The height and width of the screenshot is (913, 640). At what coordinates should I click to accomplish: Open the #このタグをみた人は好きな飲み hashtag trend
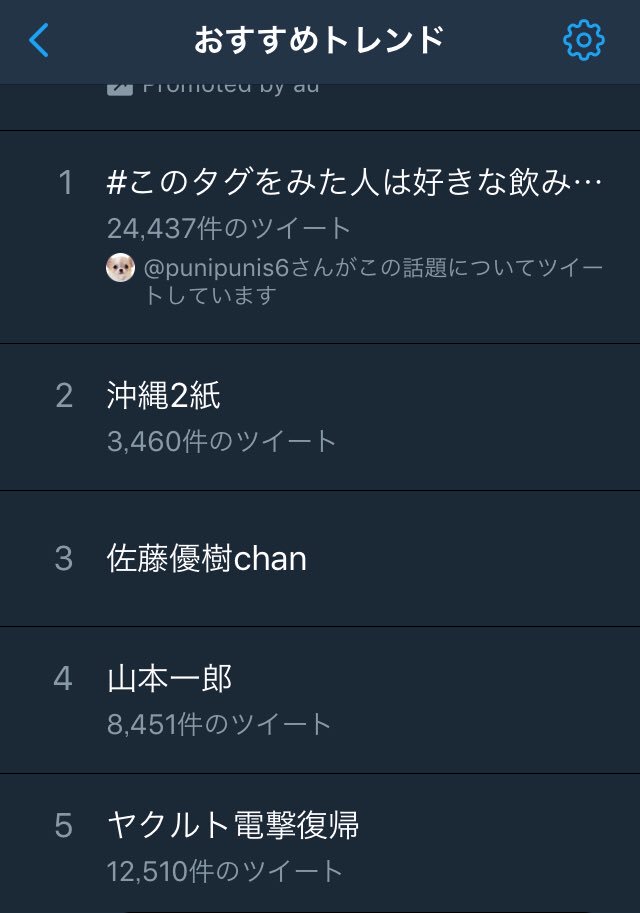tap(355, 183)
